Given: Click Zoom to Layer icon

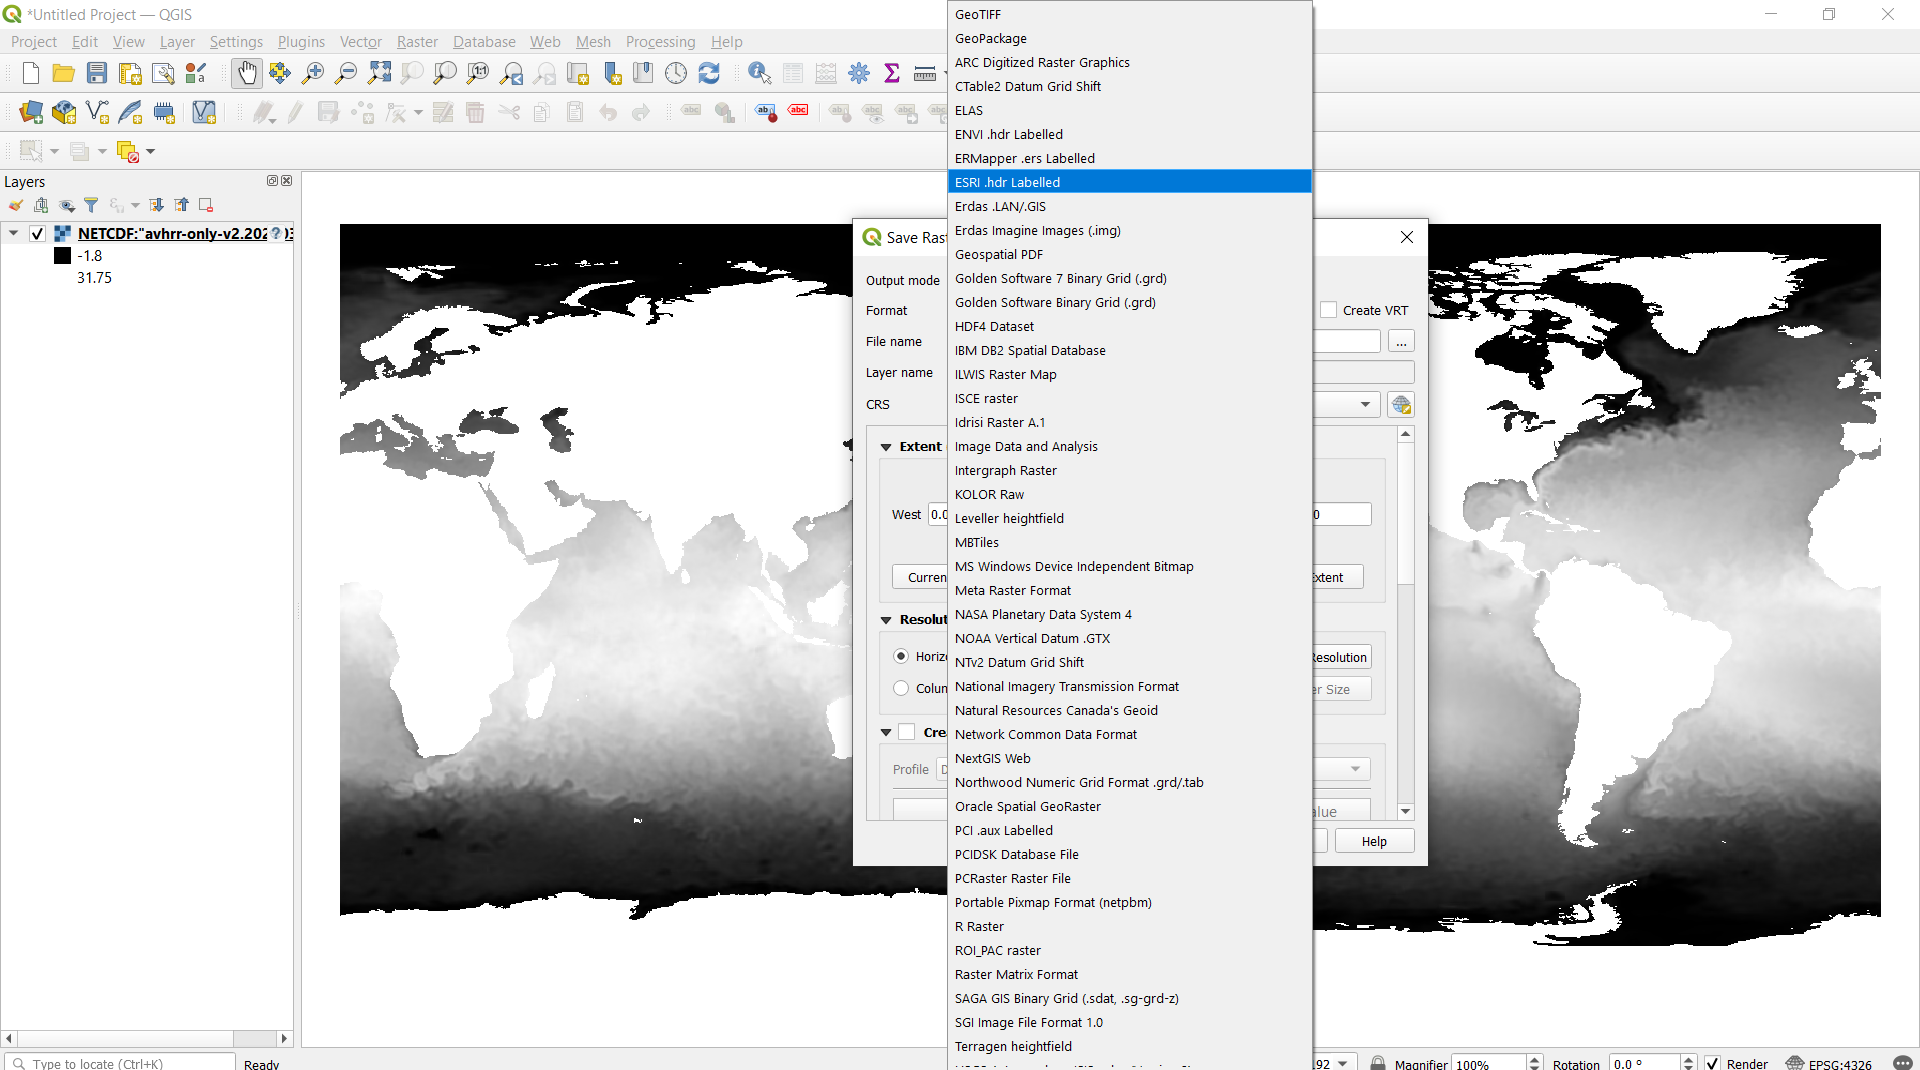Looking at the screenshot, I should [445, 73].
